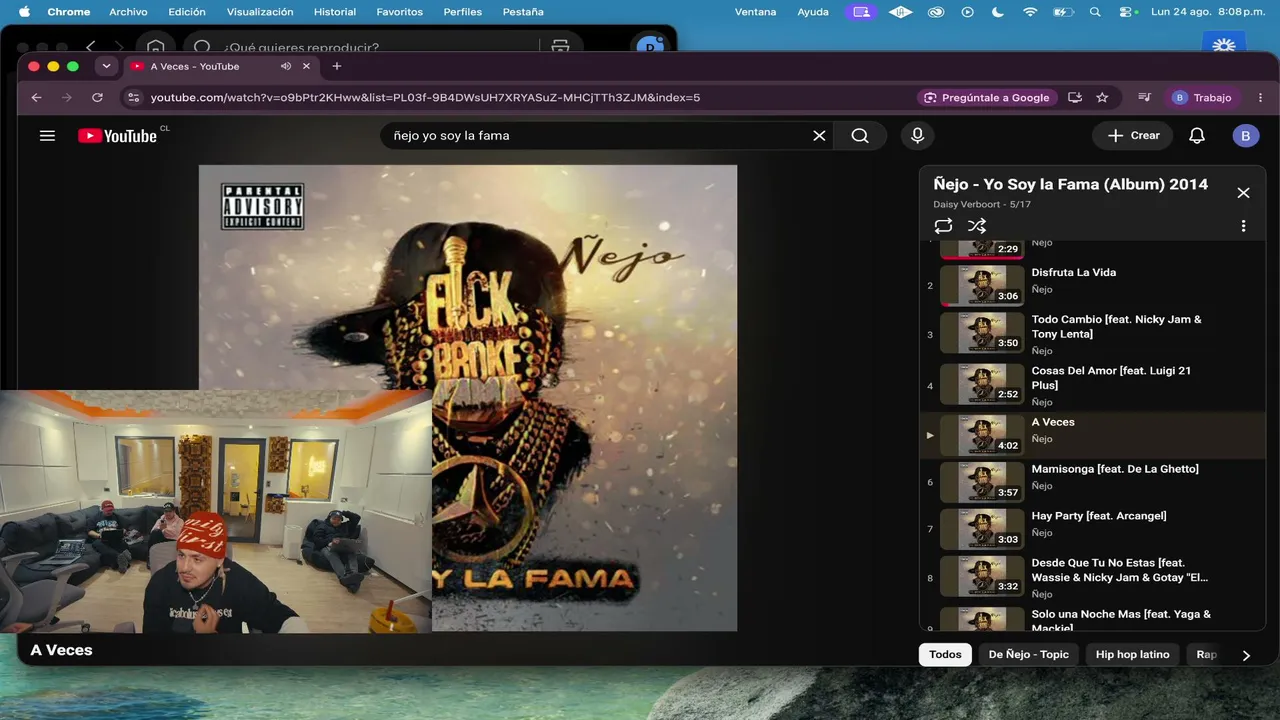The width and height of the screenshot is (1280, 720).
Task: Toggle shuffle for the album playlist
Action: click(977, 226)
